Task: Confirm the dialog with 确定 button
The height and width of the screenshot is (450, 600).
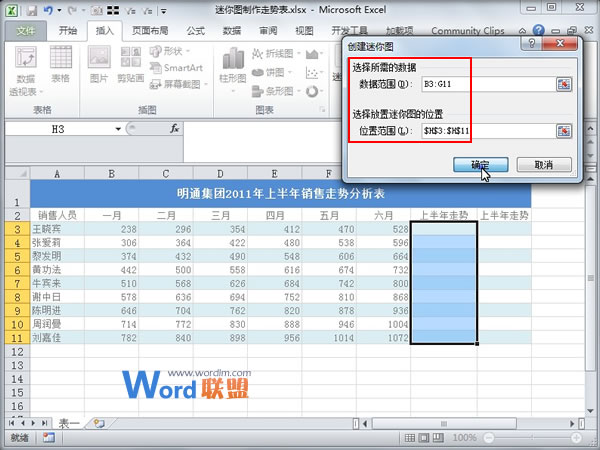Action: [x=479, y=164]
